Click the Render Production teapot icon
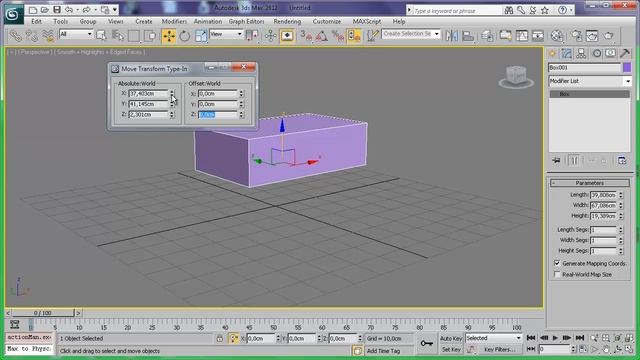Image resolution: width=640 pixels, height=360 pixels. coord(609,36)
